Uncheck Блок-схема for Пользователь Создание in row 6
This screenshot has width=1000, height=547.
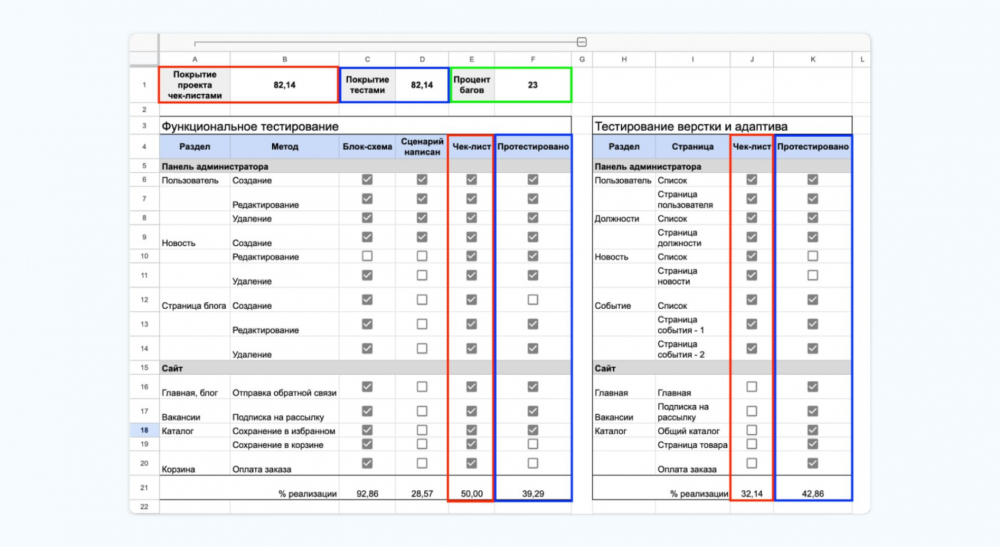point(367,180)
